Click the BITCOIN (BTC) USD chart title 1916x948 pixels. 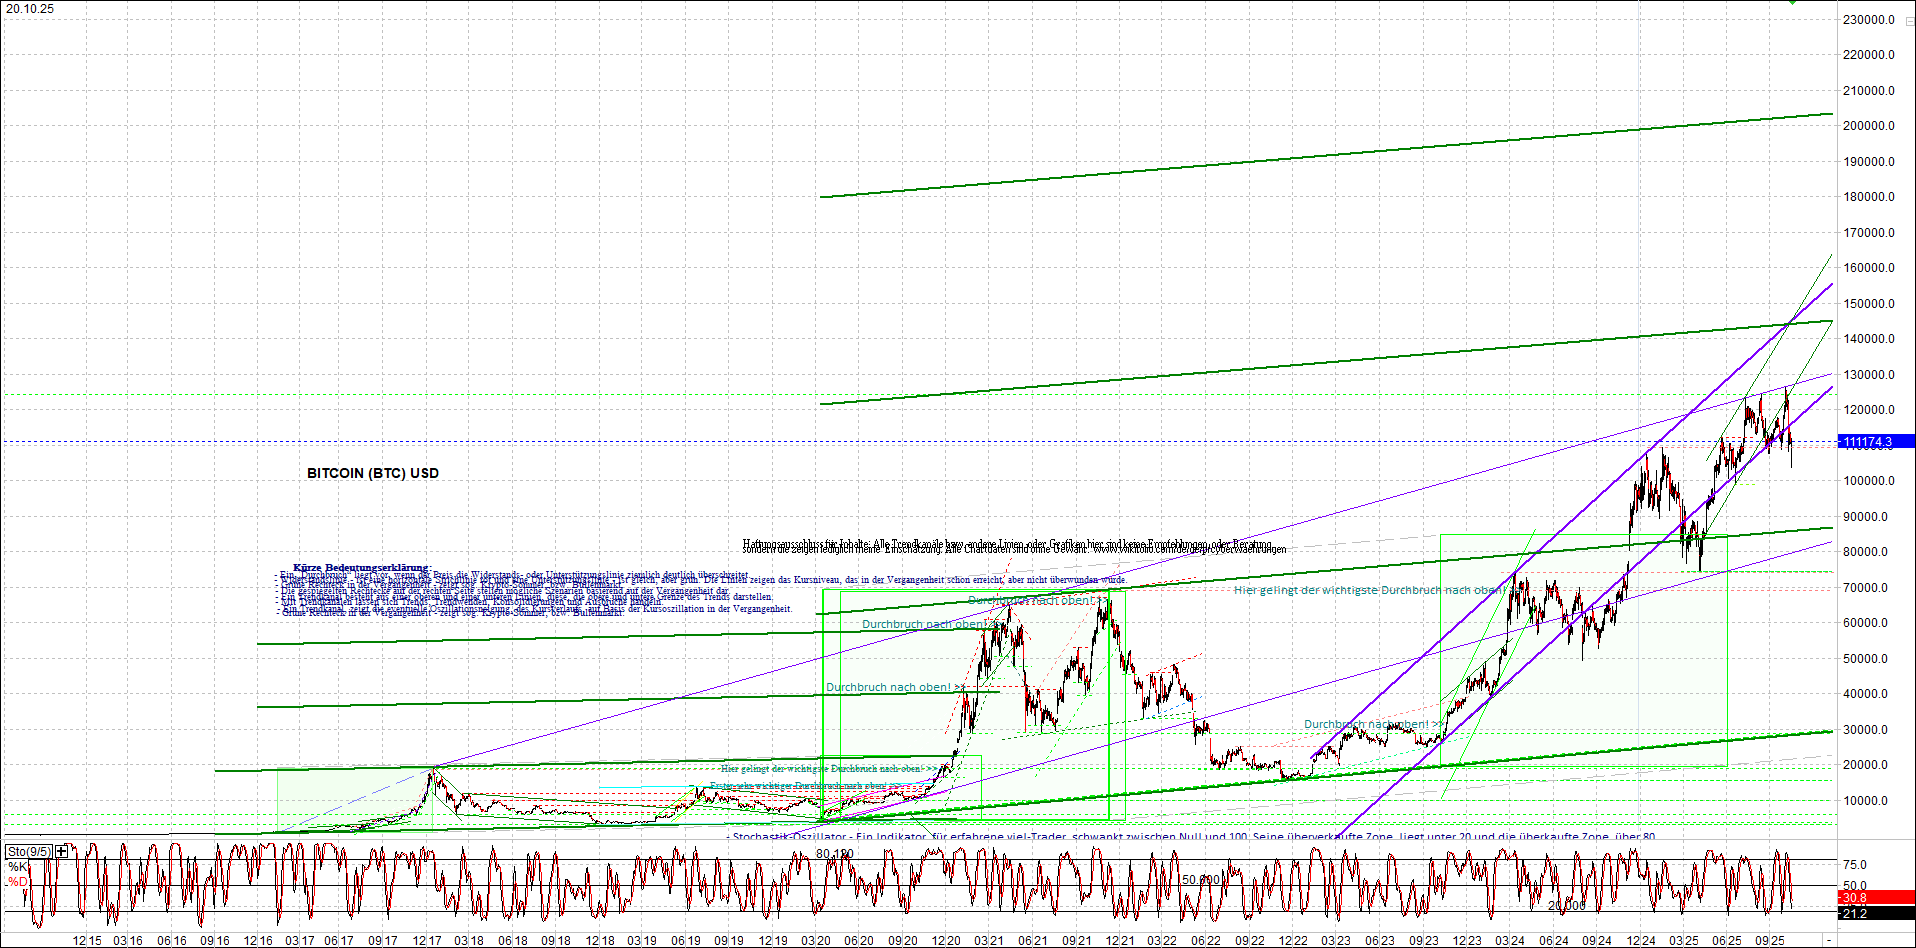(x=372, y=472)
